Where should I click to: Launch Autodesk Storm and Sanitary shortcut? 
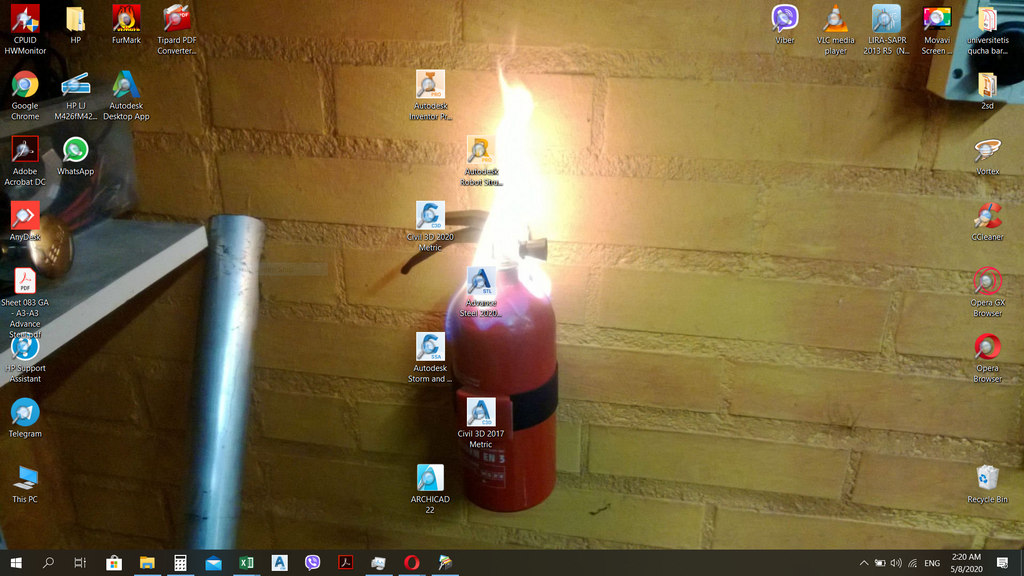[x=430, y=358]
